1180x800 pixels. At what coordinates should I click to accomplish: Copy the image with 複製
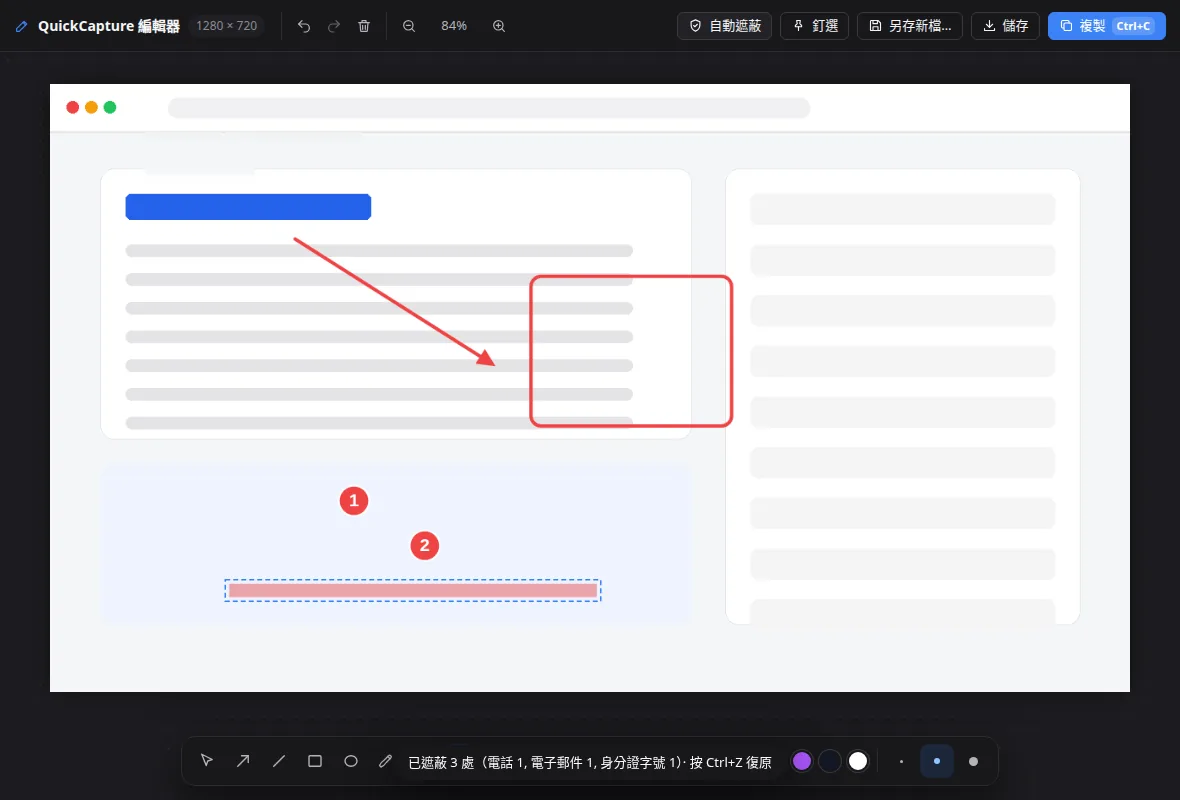[x=1106, y=26]
